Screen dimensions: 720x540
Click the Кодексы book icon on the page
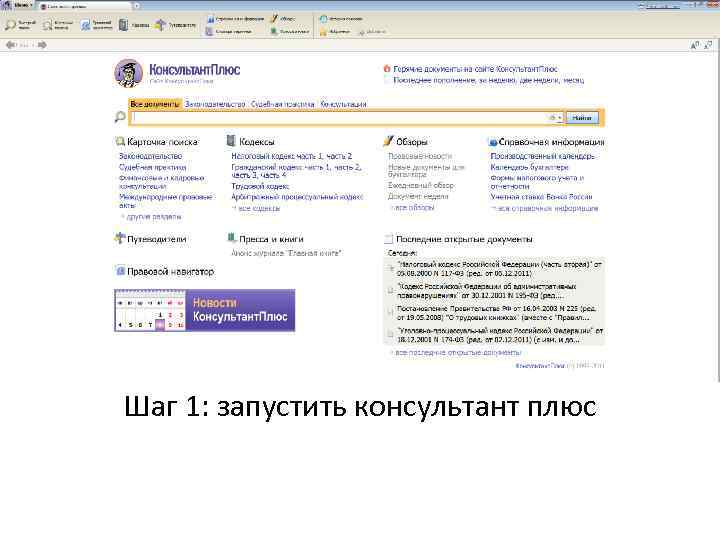point(231,141)
